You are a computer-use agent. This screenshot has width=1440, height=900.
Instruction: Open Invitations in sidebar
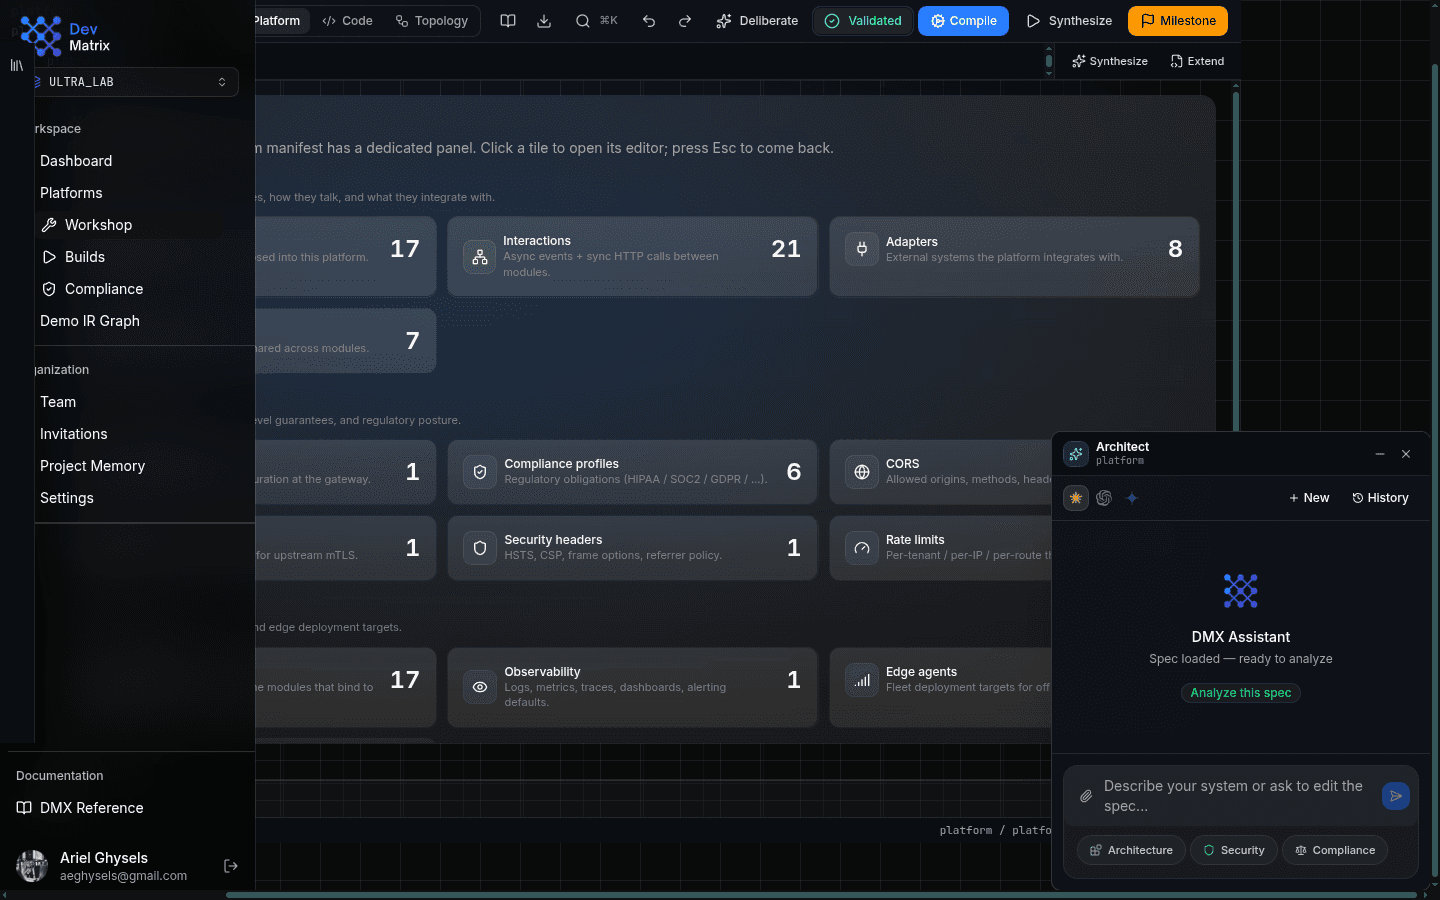coord(74,434)
